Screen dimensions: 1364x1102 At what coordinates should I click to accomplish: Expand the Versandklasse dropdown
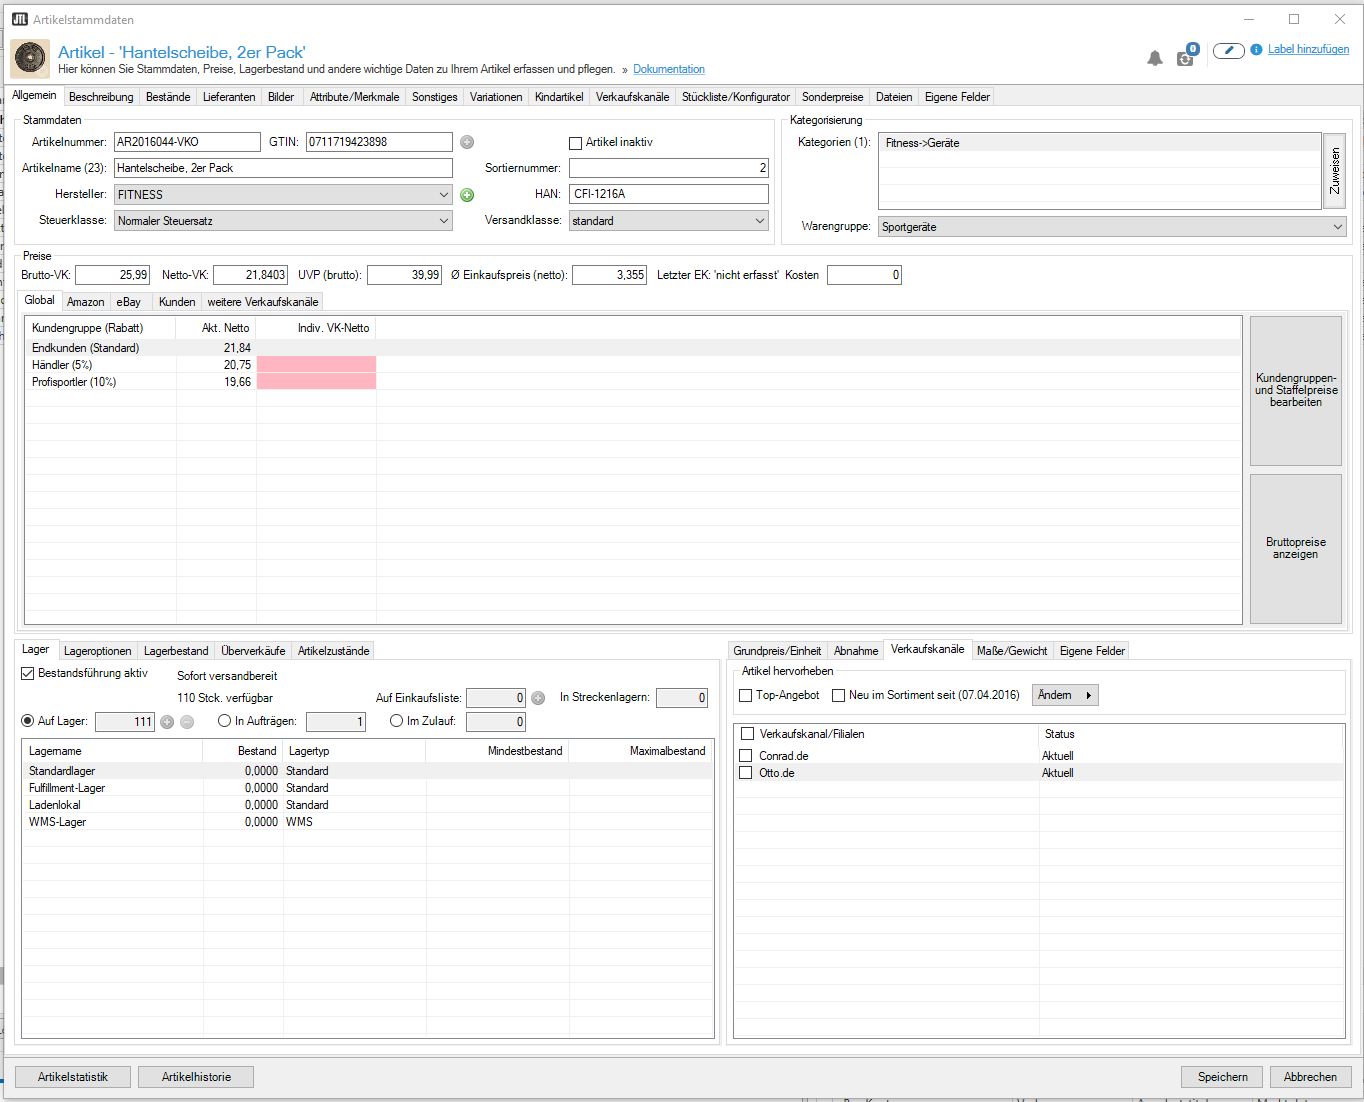coord(668,221)
